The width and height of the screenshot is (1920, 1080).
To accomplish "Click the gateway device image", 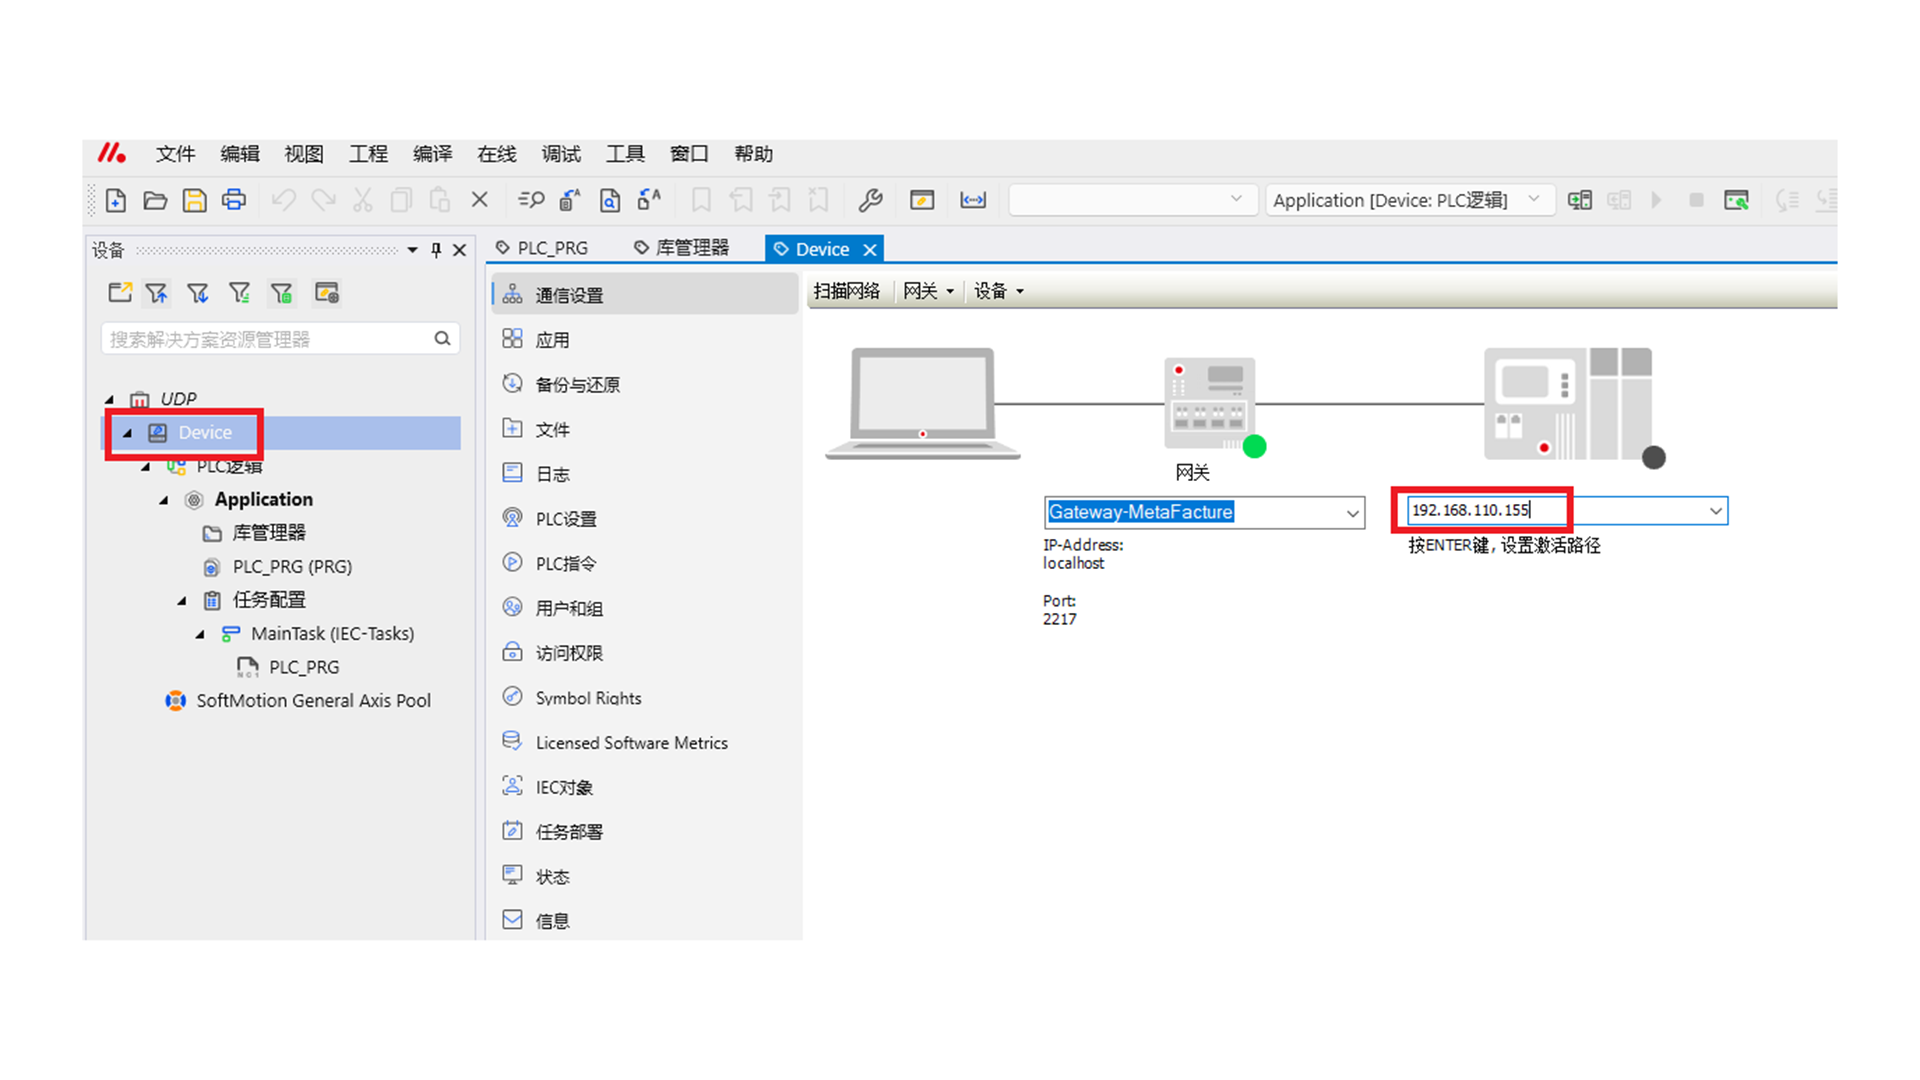I will [x=1209, y=404].
